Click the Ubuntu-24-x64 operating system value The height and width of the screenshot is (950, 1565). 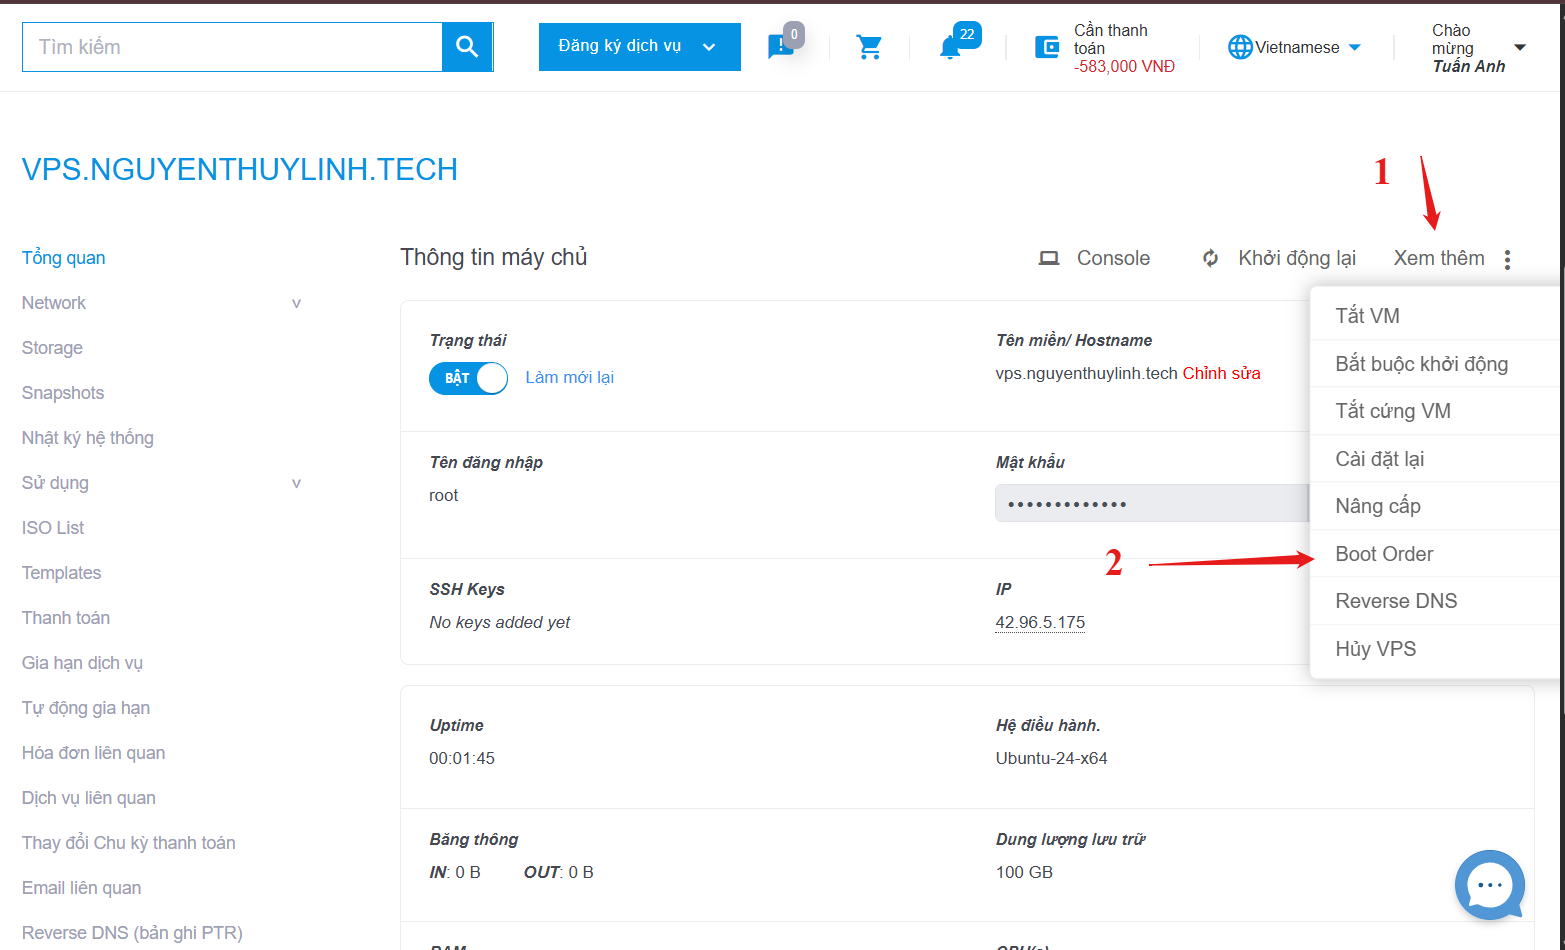coord(1051,758)
